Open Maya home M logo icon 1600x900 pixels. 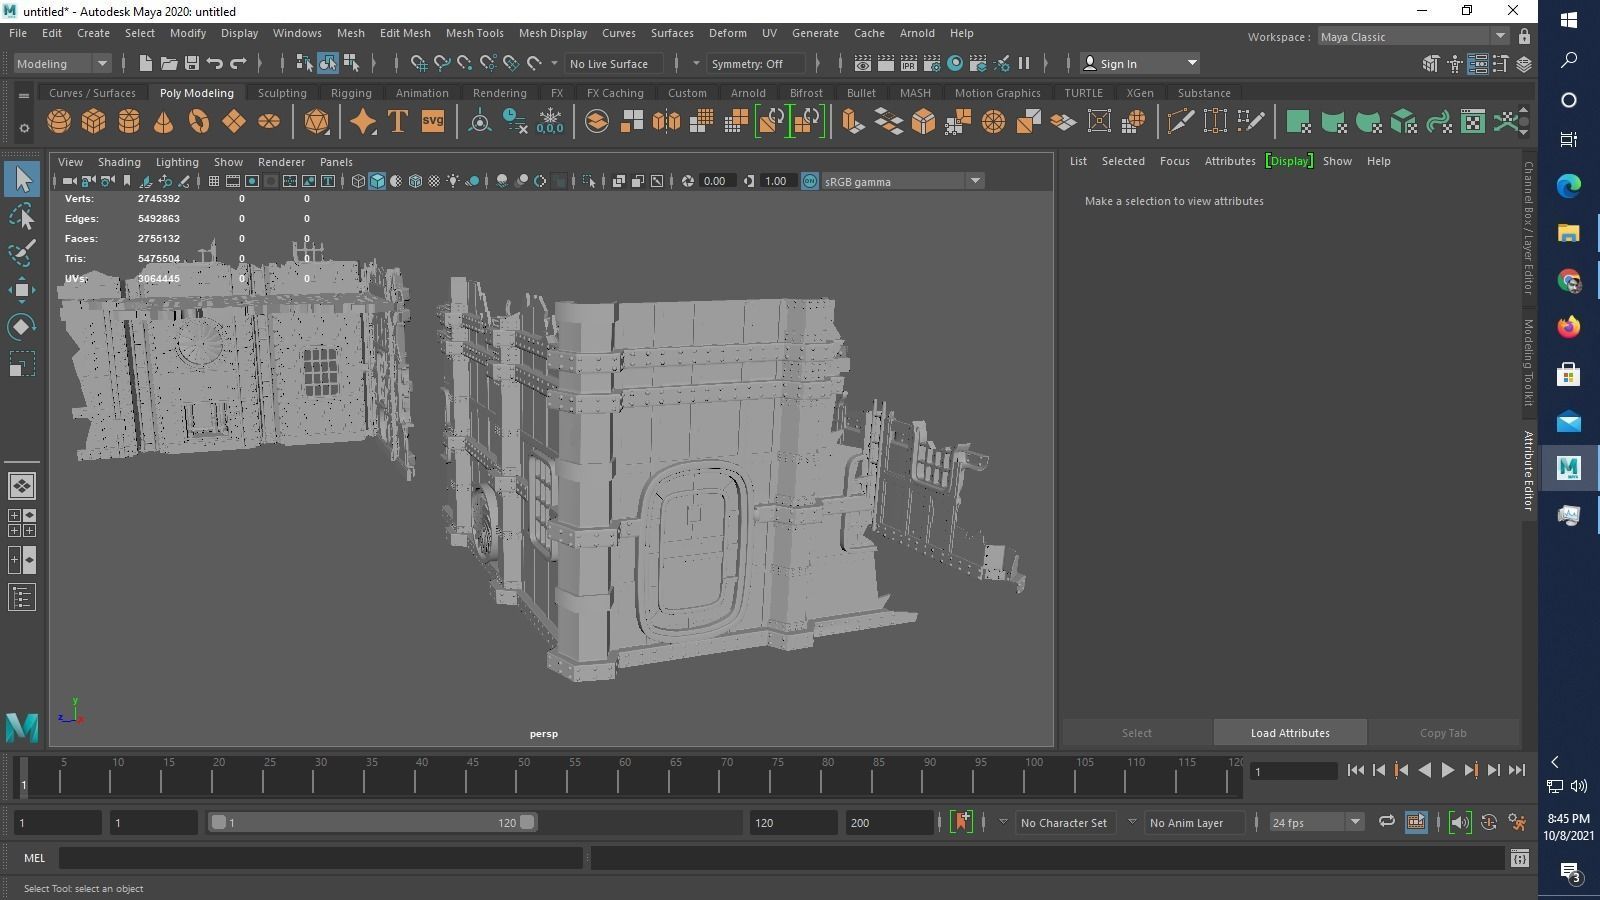click(22, 727)
